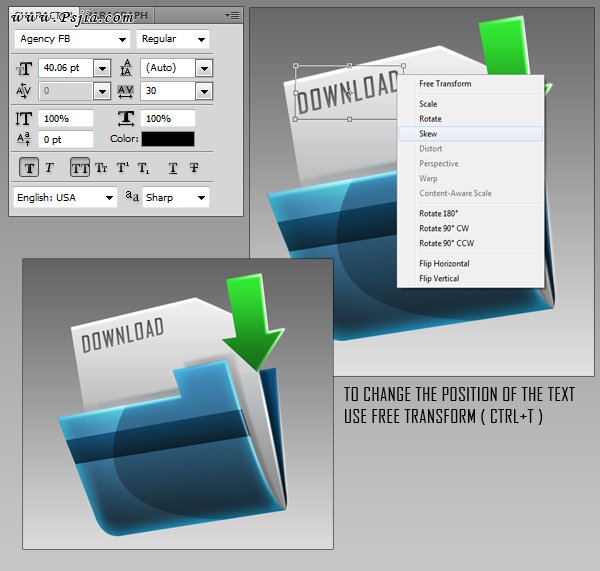Toggle the All Caps style button
The image size is (600, 571).
coord(79,168)
